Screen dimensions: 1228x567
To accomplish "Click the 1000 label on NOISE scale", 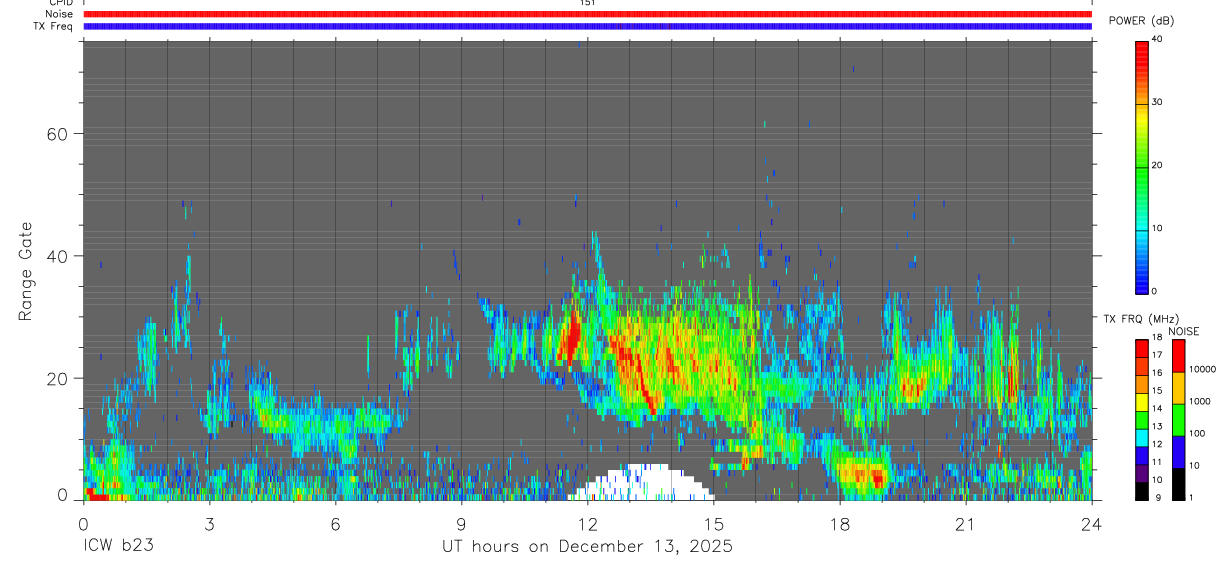I will click(x=1200, y=401).
